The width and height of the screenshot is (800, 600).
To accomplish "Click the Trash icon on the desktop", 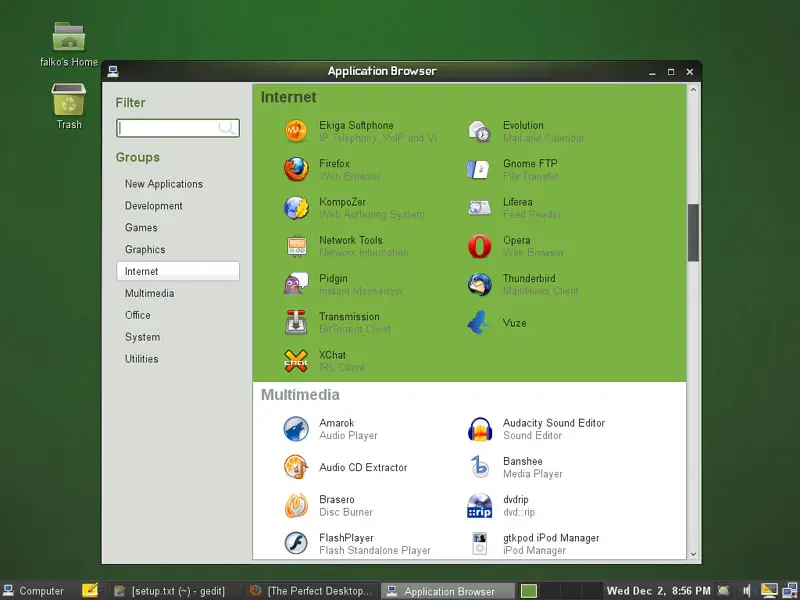I will point(69,99).
